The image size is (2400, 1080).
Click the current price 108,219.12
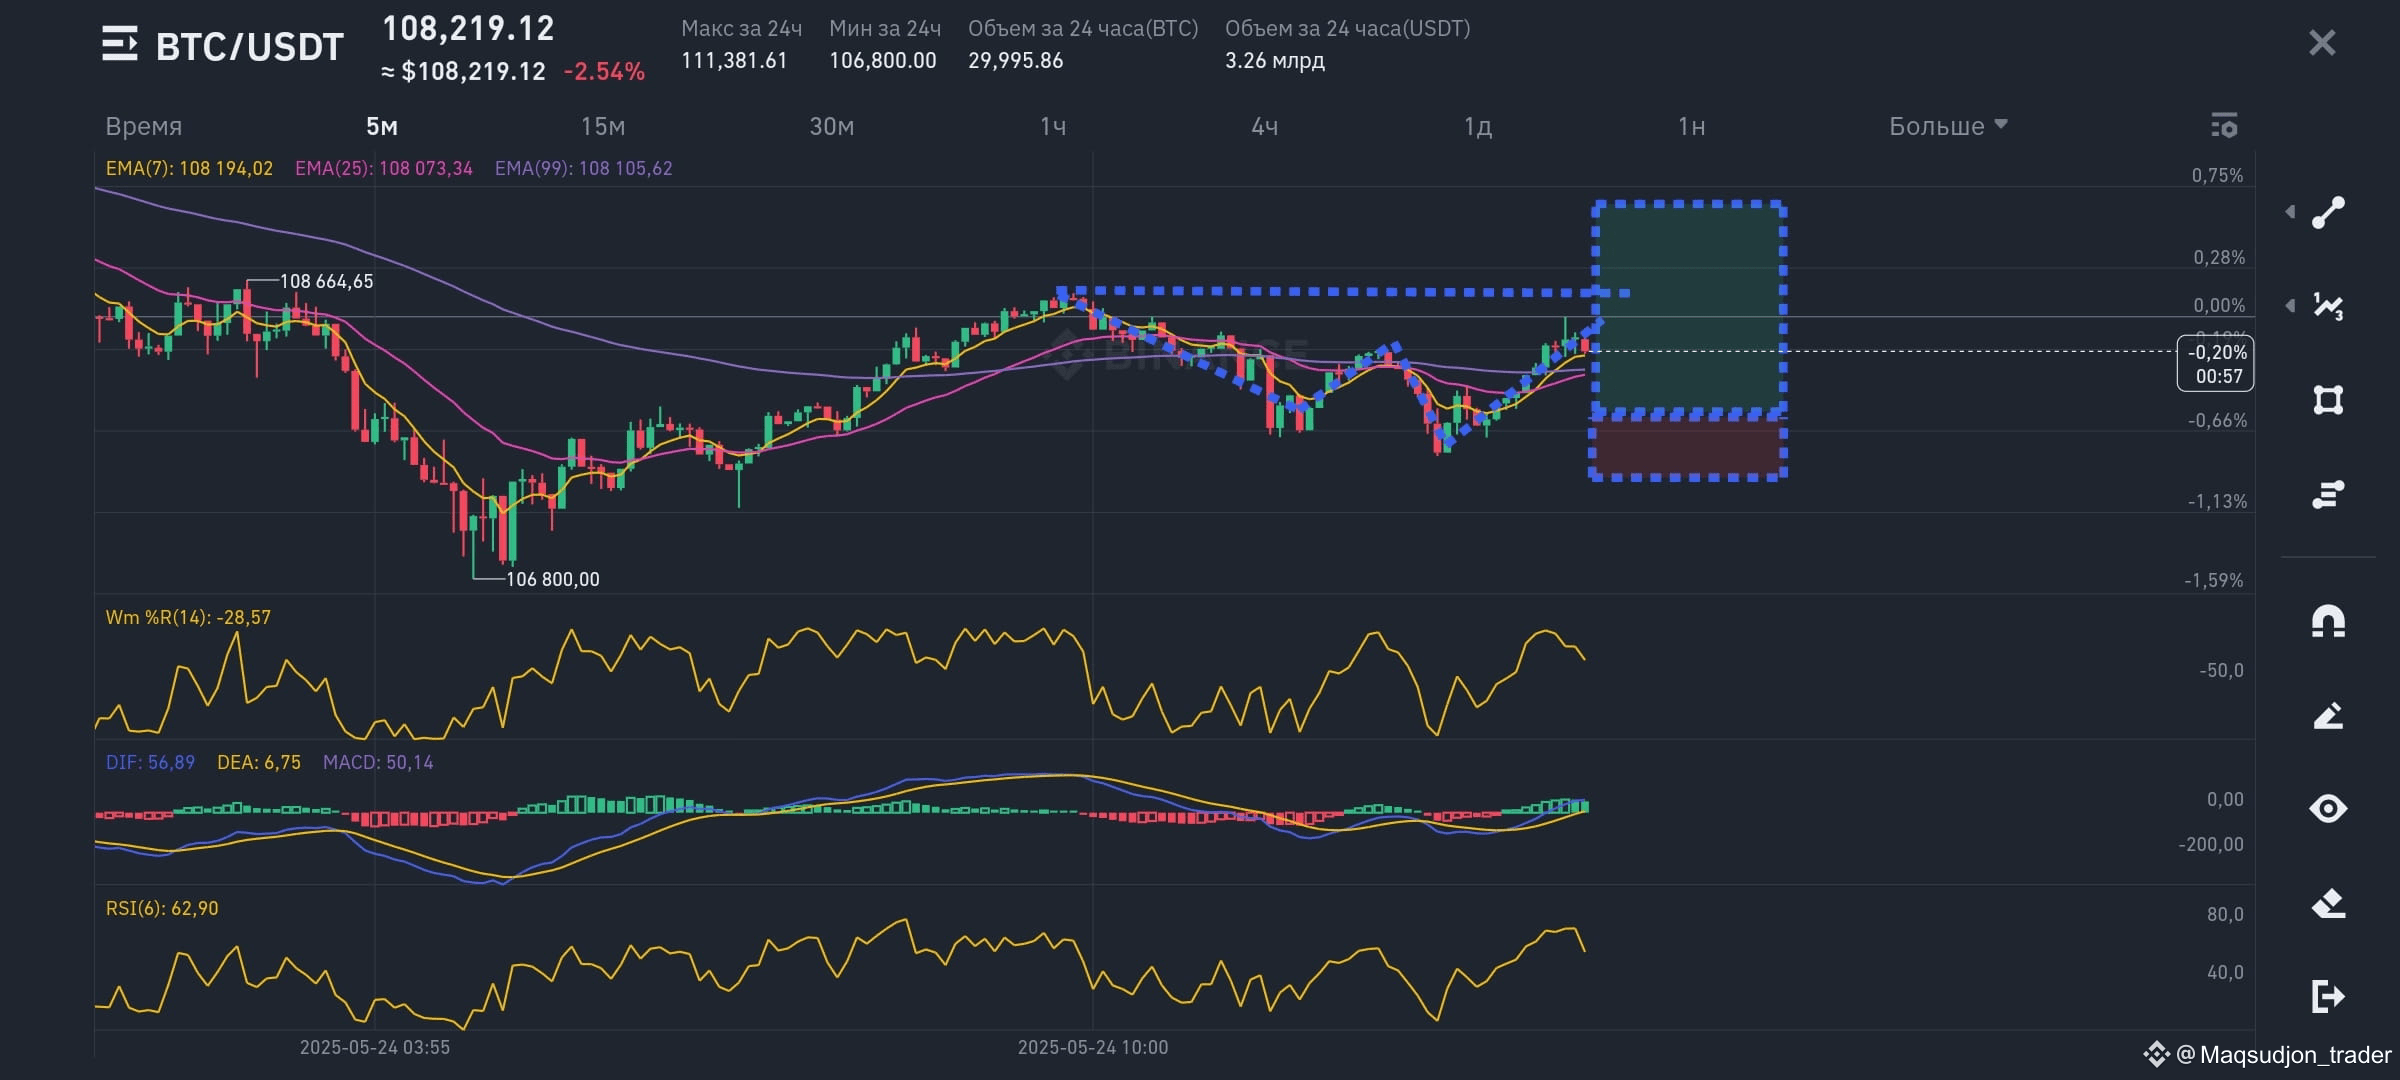tap(468, 28)
